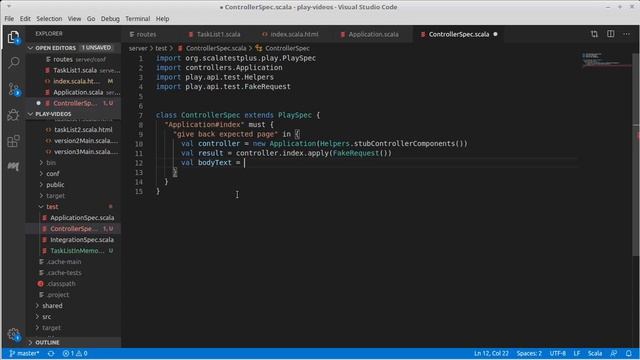The height and width of the screenshot is (360, 640).
Task: Open the Manage gear icon
Action: click(13, 335)
